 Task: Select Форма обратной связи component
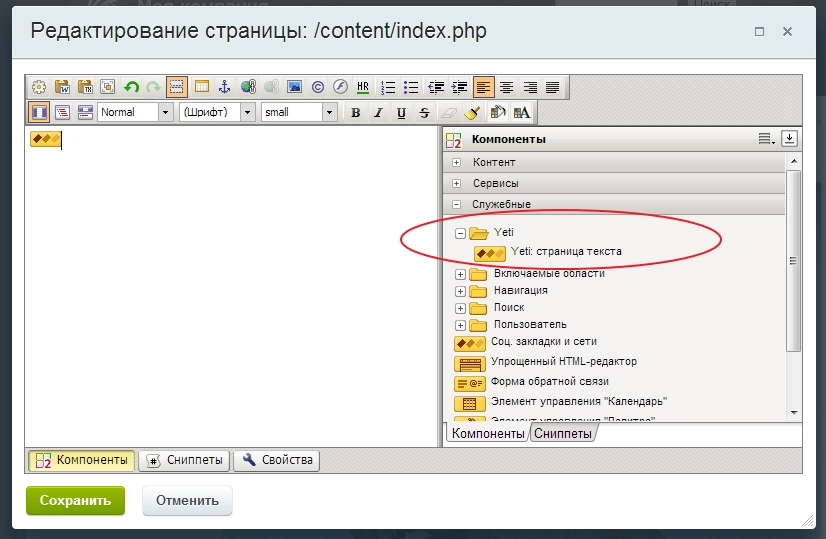531,383
